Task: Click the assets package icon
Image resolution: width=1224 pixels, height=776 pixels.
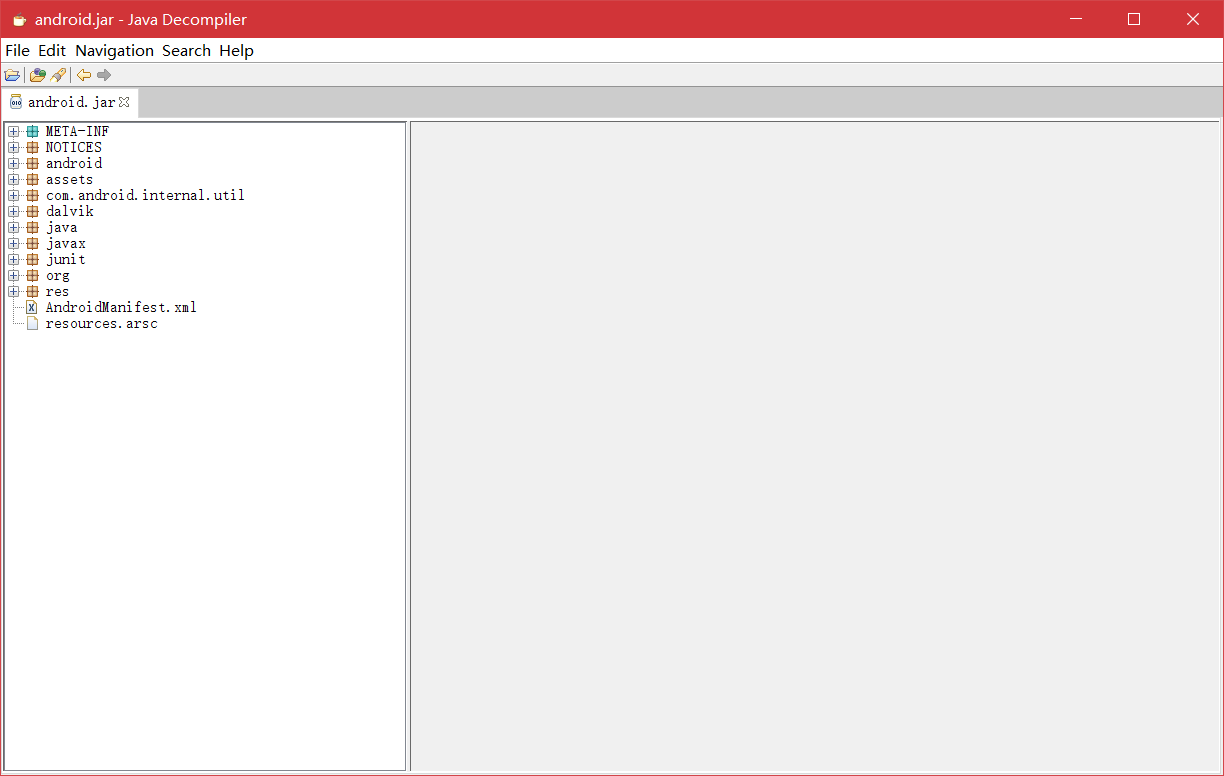Action: click(x=33, y=179)
